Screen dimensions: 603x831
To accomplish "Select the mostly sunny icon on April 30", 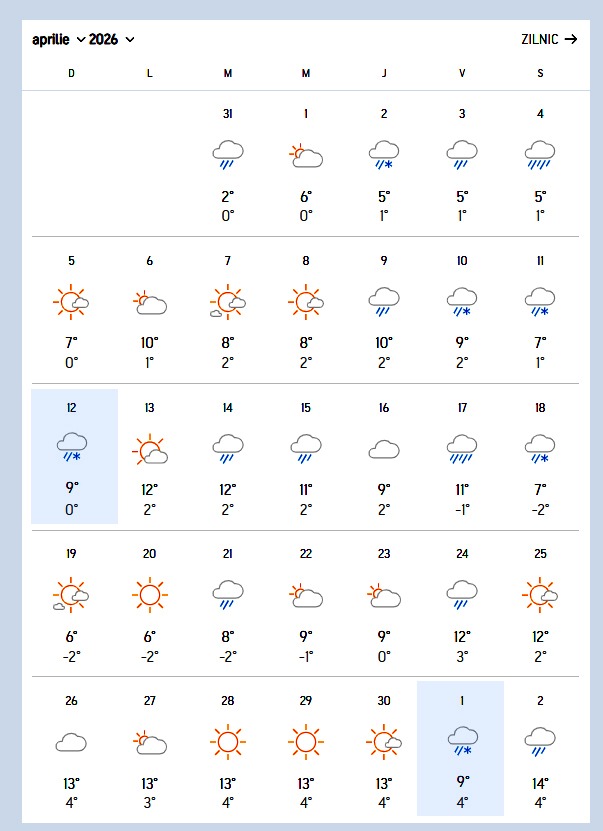I will pos(384,742).
